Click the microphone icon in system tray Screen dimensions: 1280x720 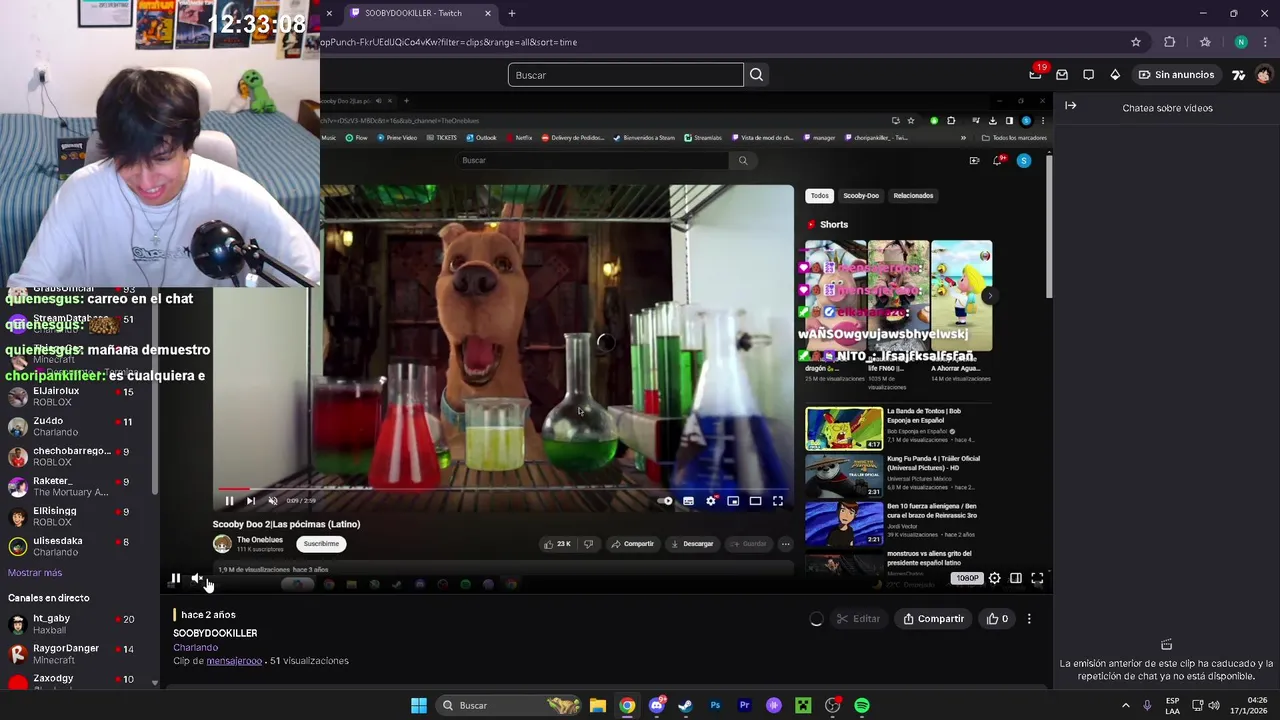(x=1147, y=705)
